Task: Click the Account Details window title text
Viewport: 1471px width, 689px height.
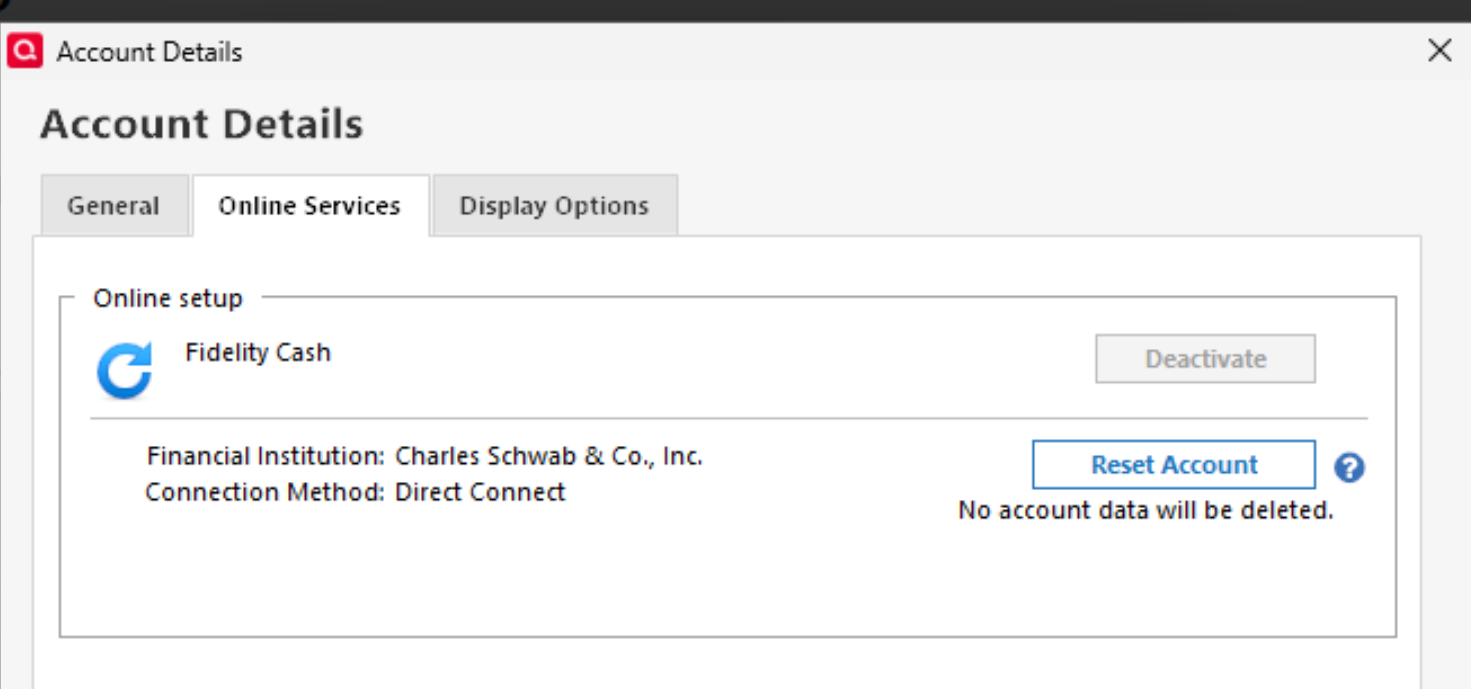Action: click(150, 52)
